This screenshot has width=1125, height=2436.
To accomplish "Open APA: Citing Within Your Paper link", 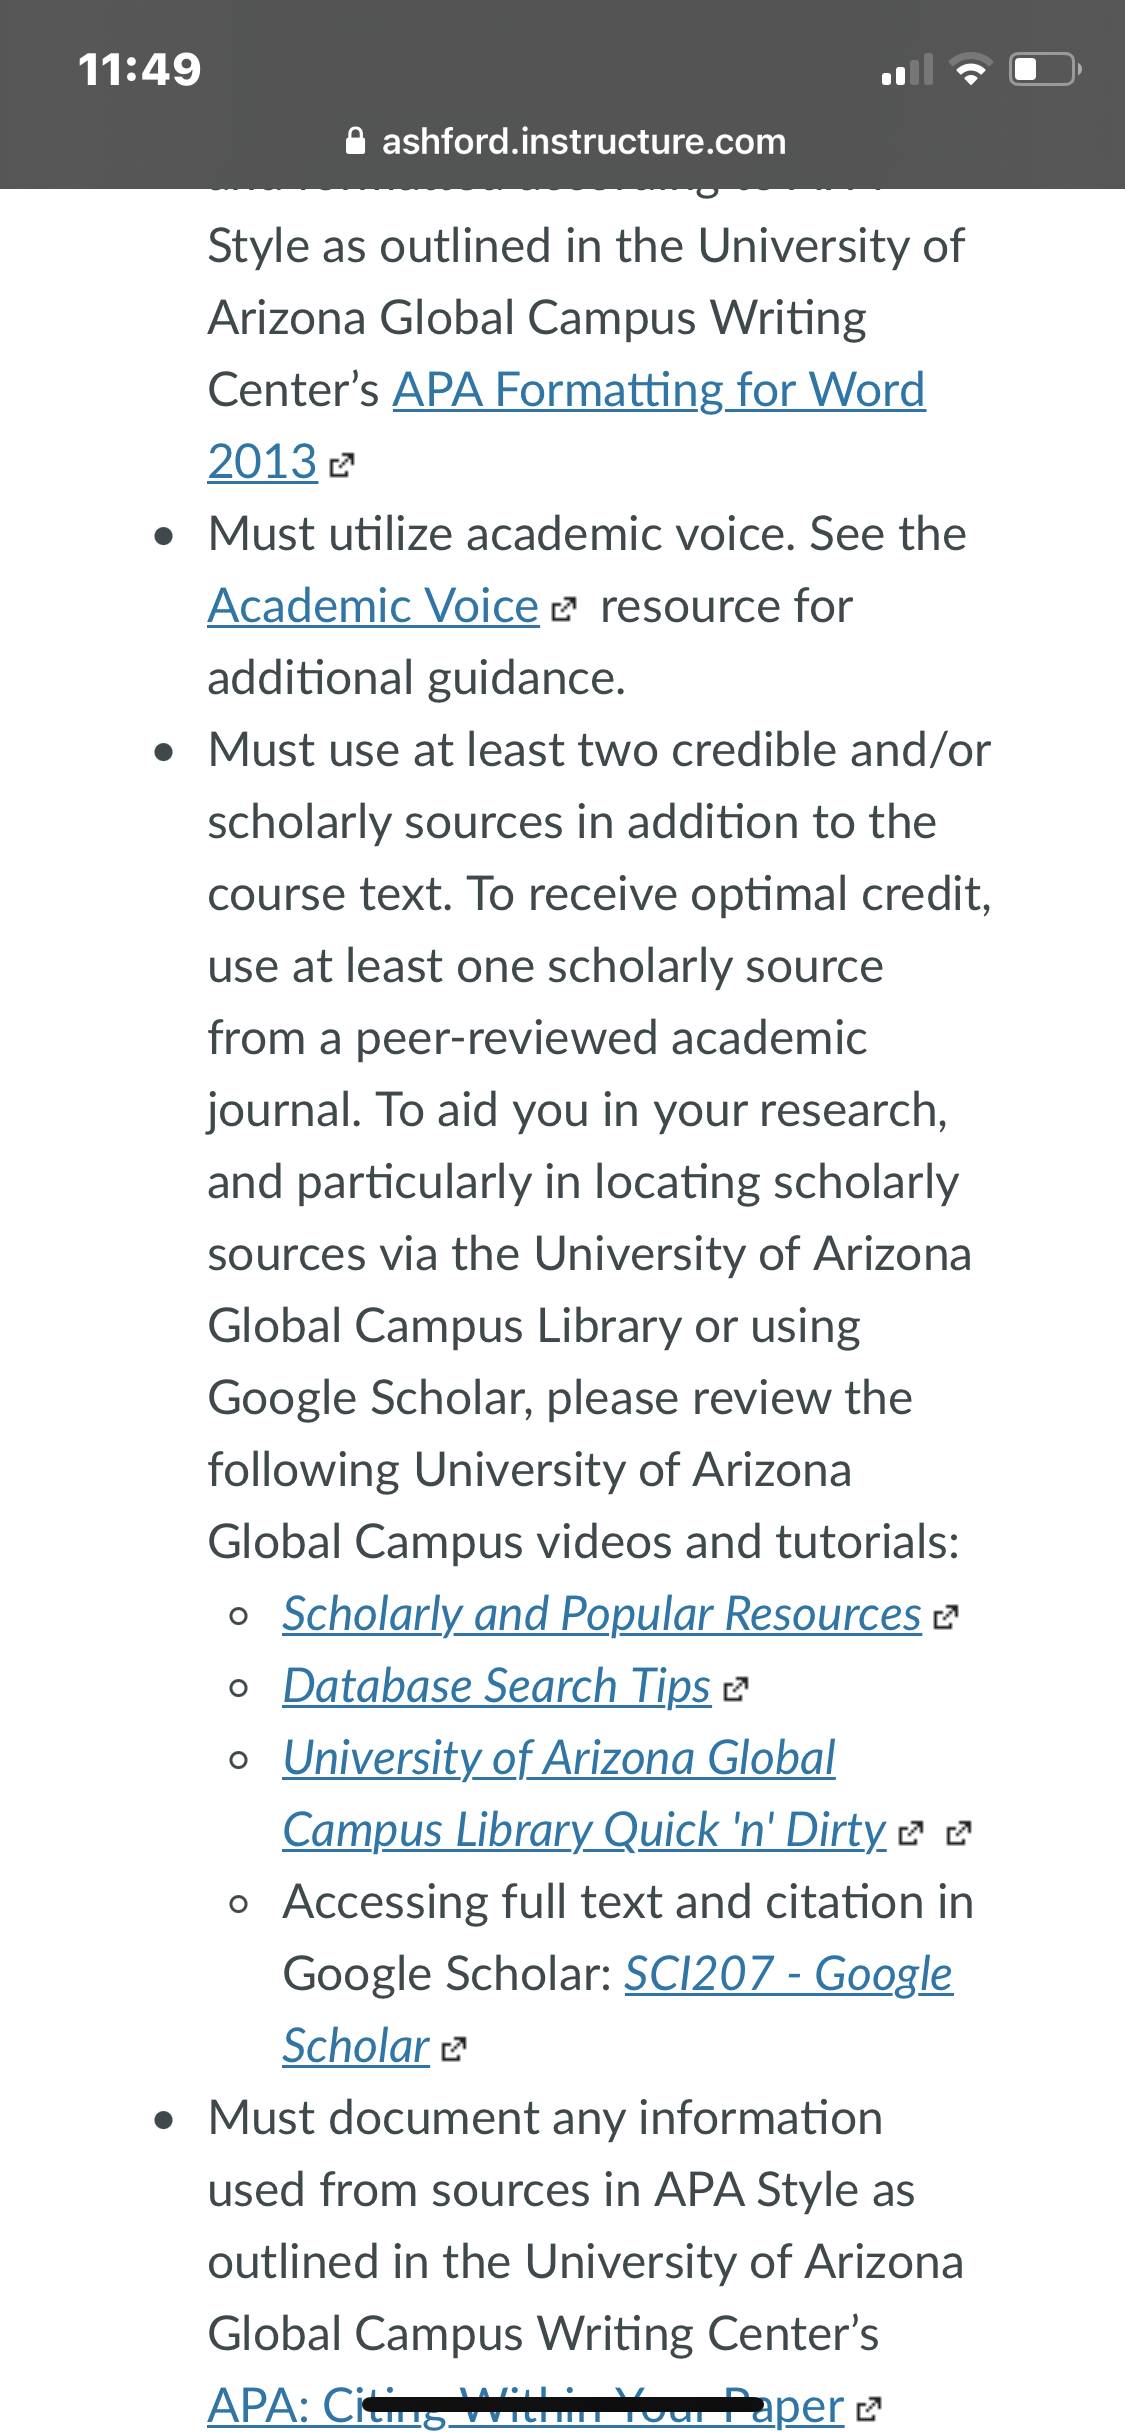I will [x=526, y=2406].
